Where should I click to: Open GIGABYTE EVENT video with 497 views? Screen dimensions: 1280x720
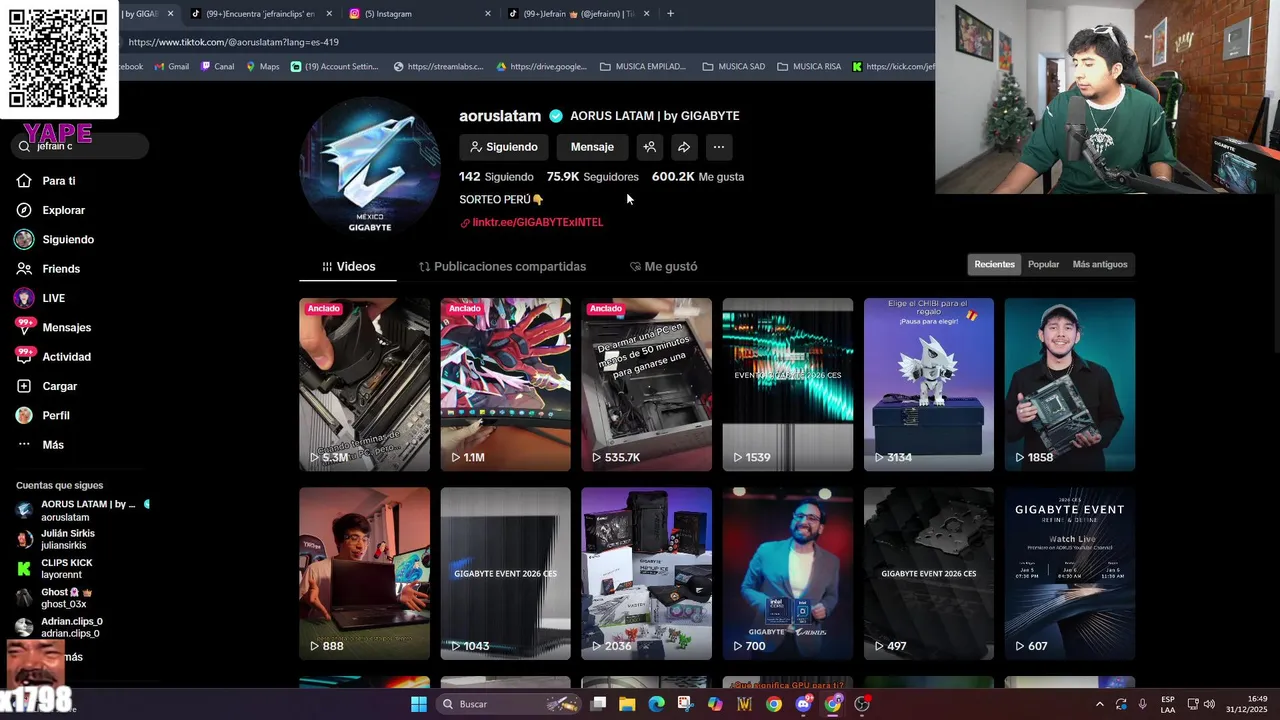(x=929, y=573)
